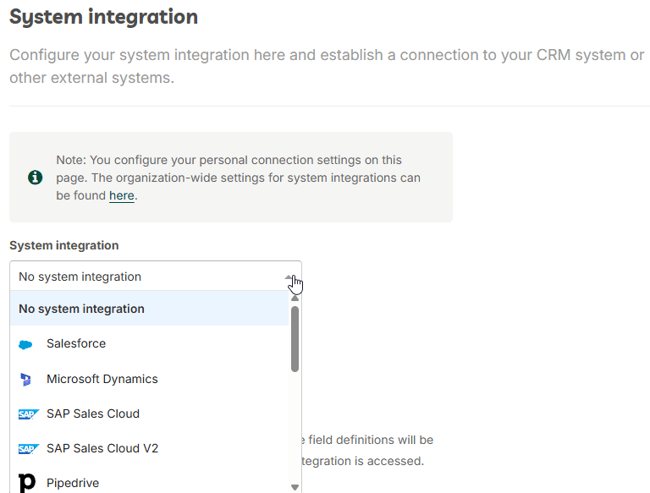Choose Microsoft Dynamics from the list
Viewport: 650px width, 493px height.
pyautogui.click(x=149, y=379)
